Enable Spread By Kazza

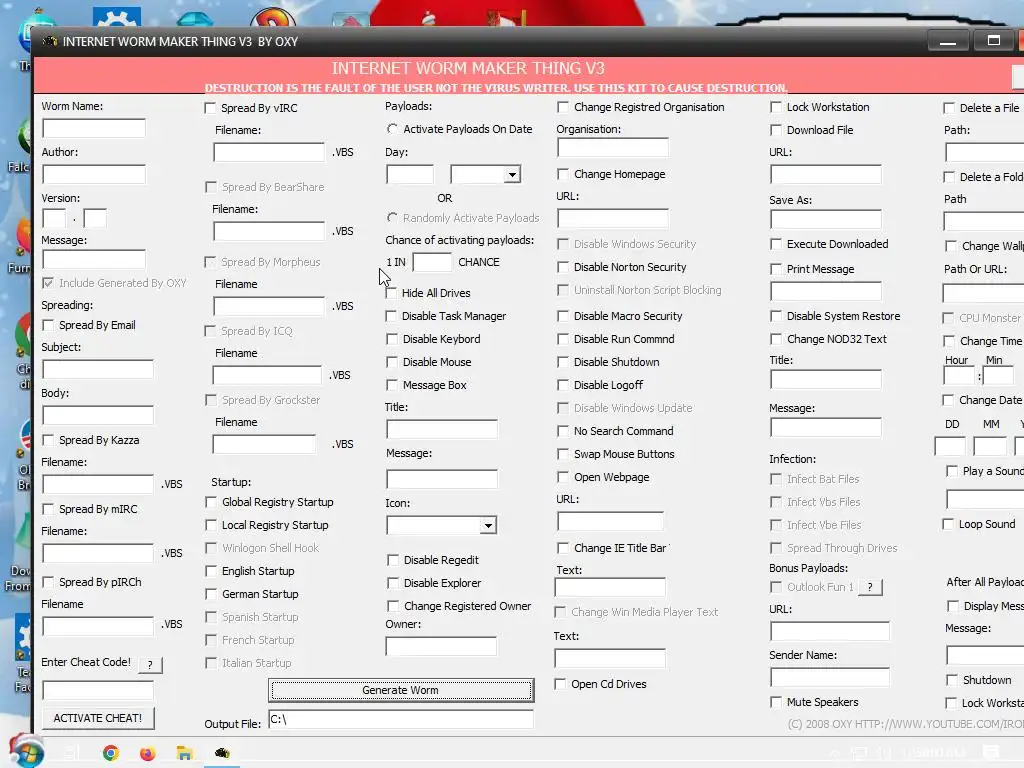pyautogui.click(x=48, y=440)
